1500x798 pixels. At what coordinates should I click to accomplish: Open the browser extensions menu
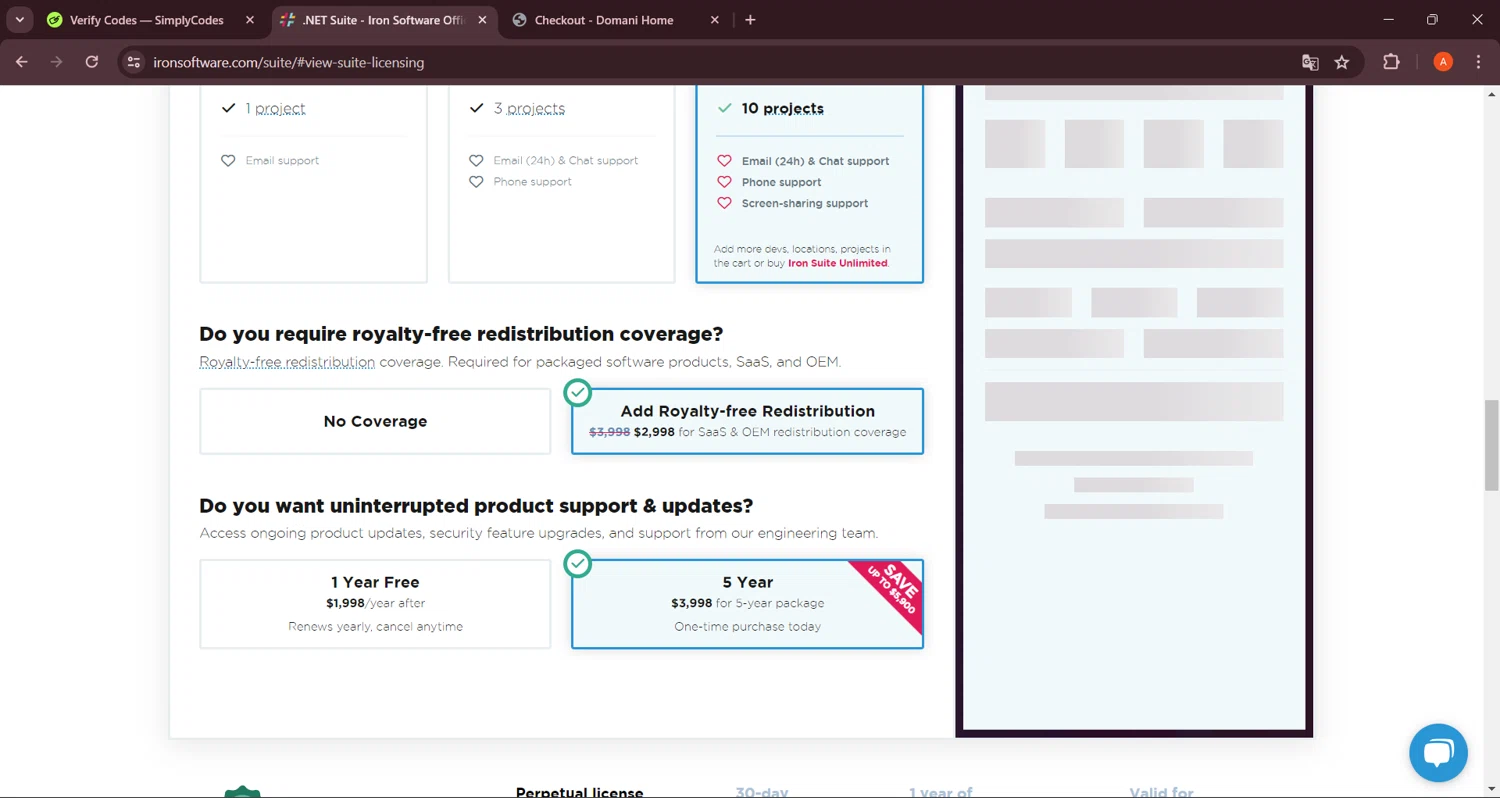1391,62
